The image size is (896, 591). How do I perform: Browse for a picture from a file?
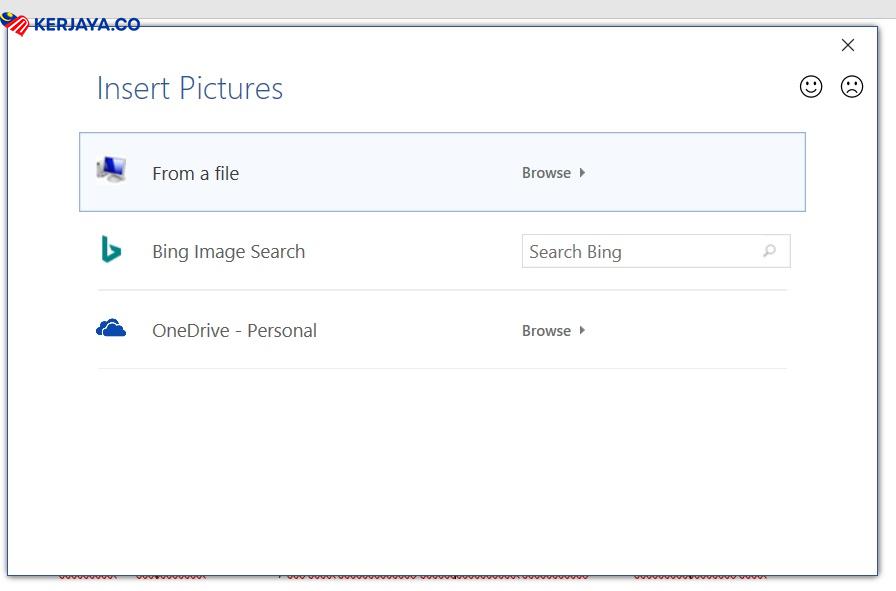point(546,173)
